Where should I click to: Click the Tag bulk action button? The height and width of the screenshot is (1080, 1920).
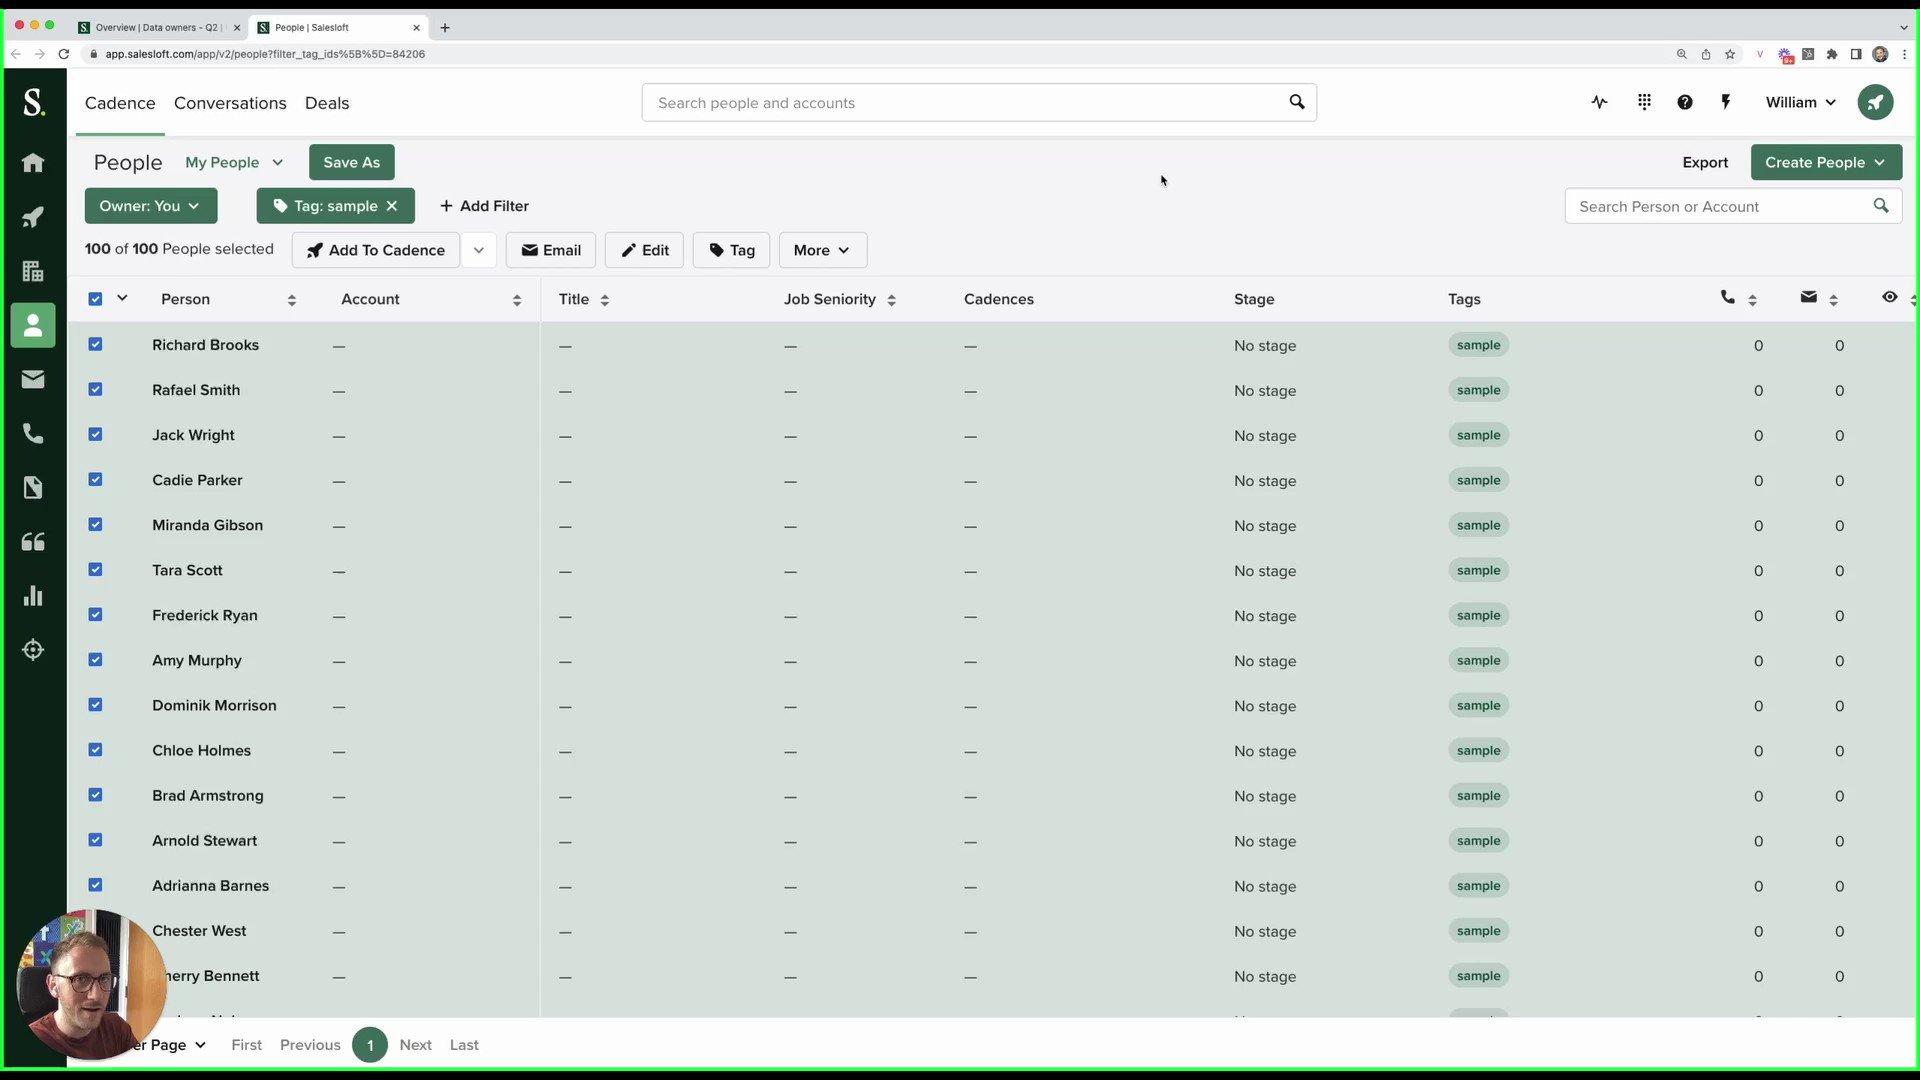(x=732, y=250)
